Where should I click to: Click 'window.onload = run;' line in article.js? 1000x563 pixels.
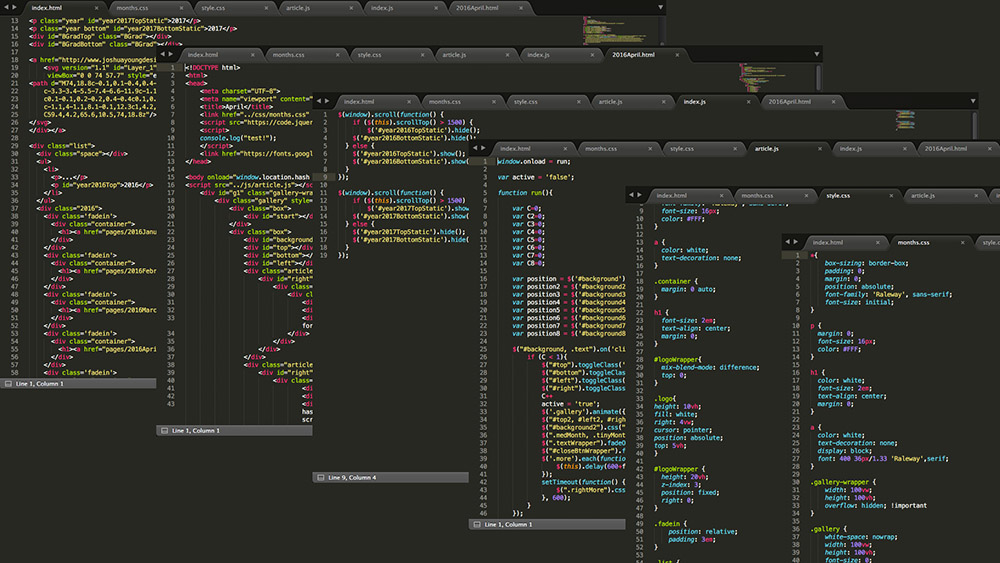click(x=534, y=161)
